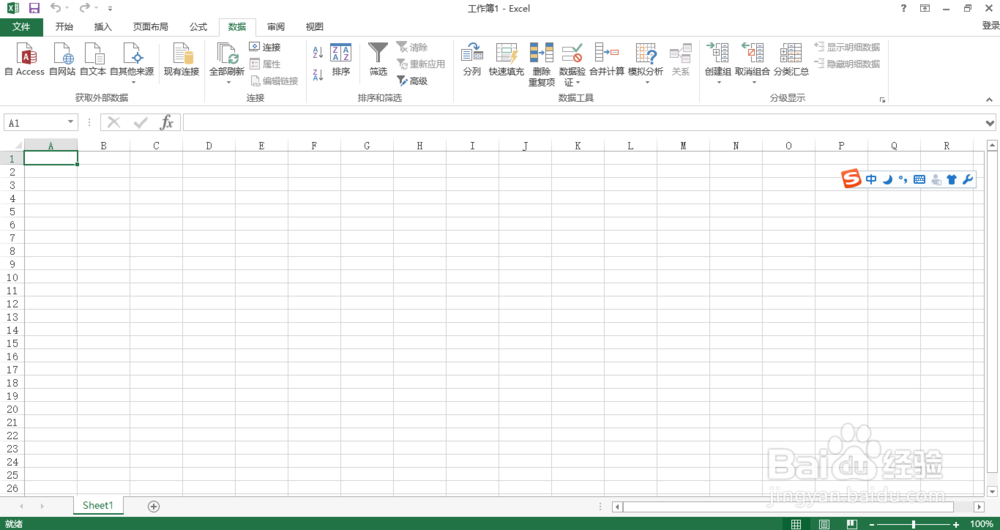Open 分级显示 outline dialog launcher
Screen dimensions: 1000x530
[x=883, y=99]
